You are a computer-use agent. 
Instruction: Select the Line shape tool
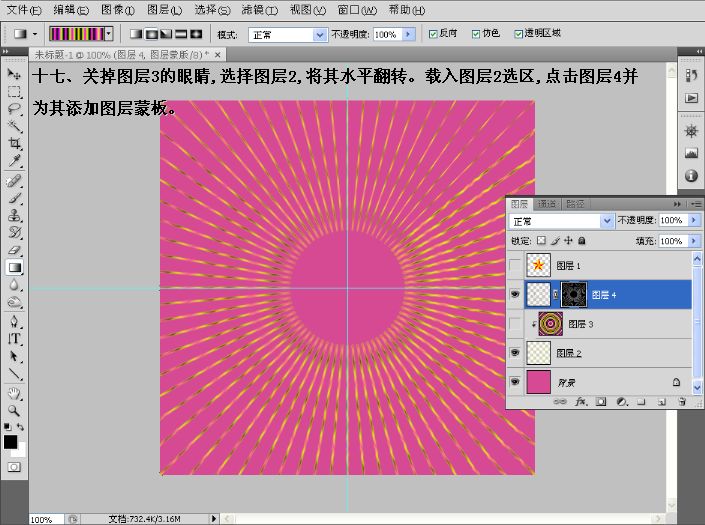tap(14, 374)
